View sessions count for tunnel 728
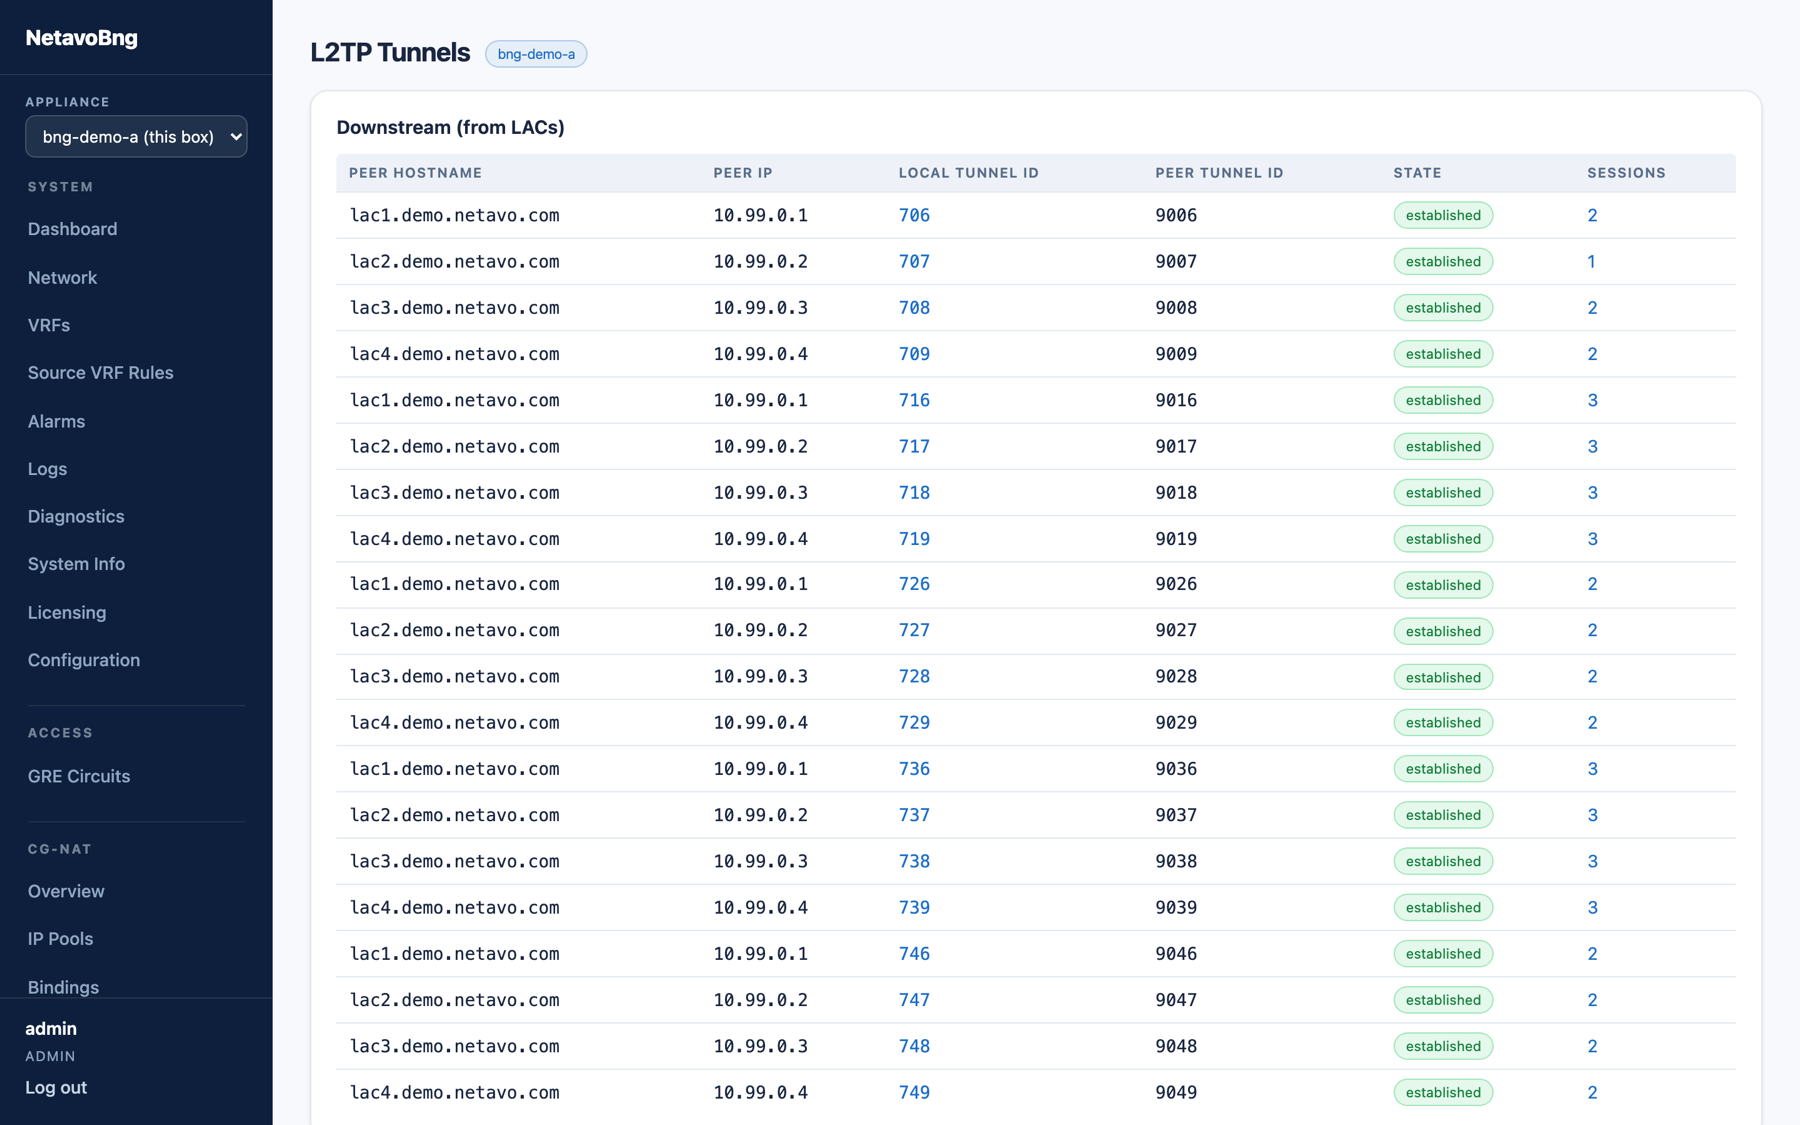The width and height of the screenshot is (1800, 1125). point(1592,677)
